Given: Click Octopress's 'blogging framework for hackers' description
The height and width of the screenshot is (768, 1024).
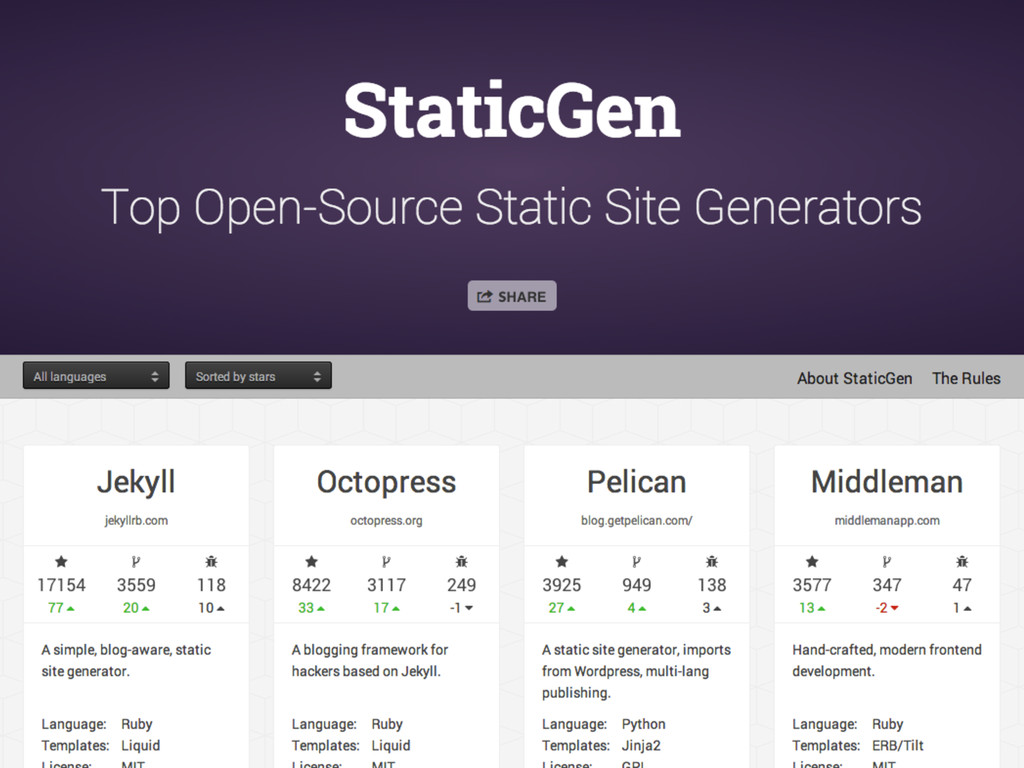Looking at the screenshot, I should click(370, 660).
